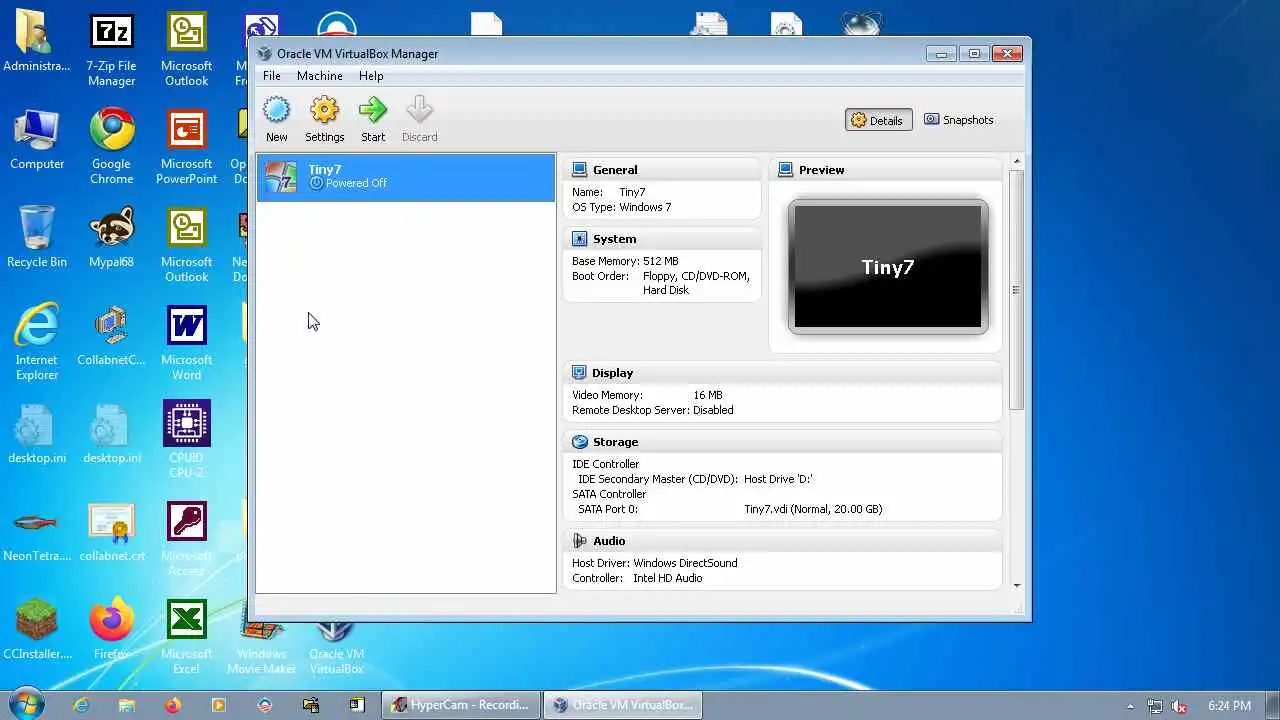Click the System section header
Image resolution: width=1280 pixels, height=720 pixels.
pos(662,239)
